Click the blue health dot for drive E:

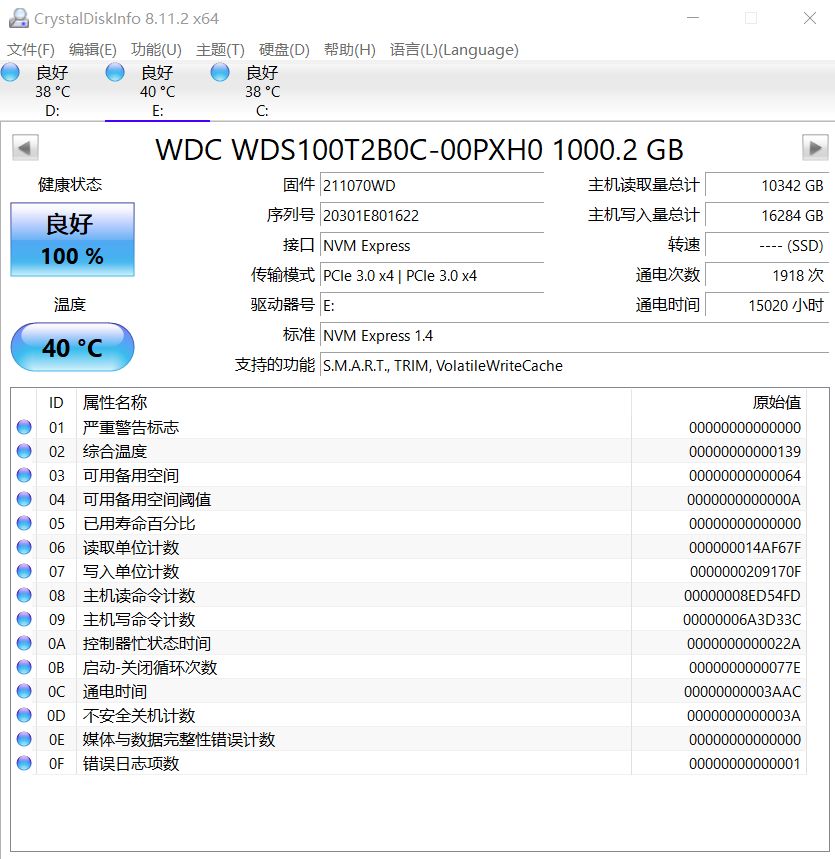115,71
